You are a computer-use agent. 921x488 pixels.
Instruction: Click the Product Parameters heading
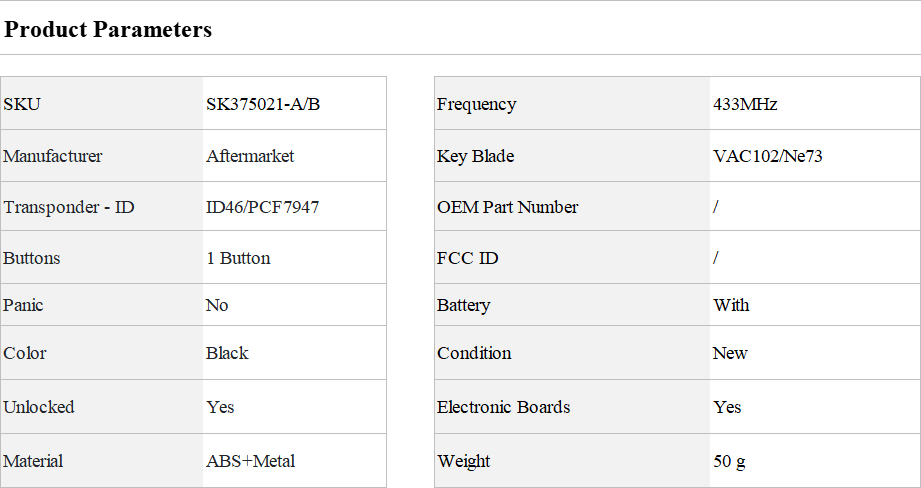(x=108, y=30)
